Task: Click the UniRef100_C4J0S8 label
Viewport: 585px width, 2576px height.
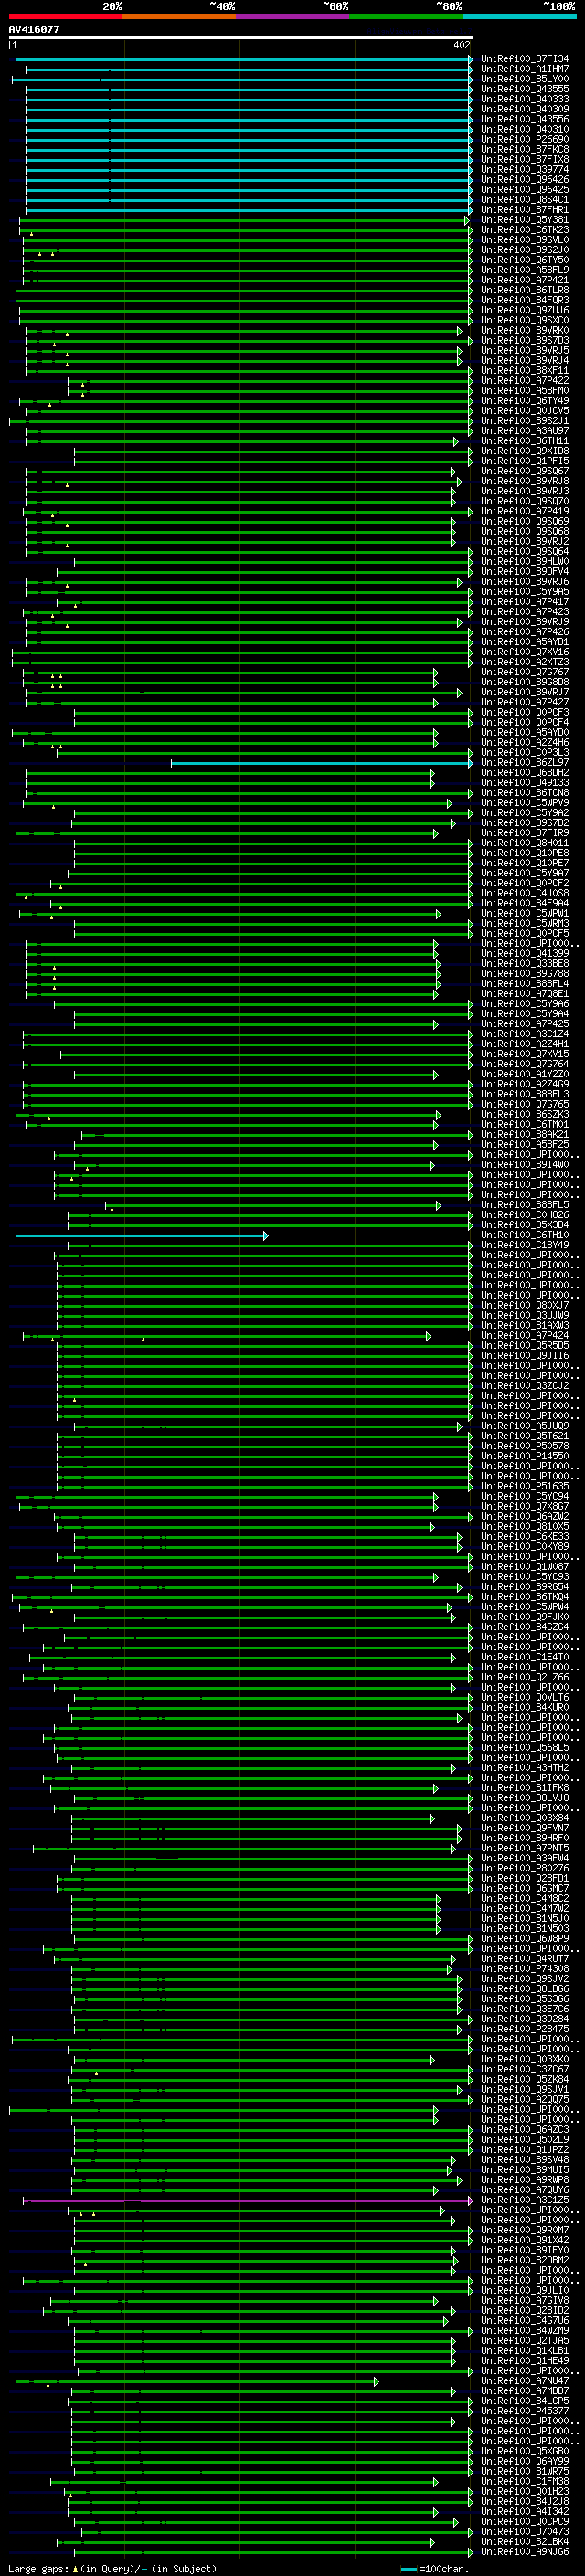Action: point(524,893)
